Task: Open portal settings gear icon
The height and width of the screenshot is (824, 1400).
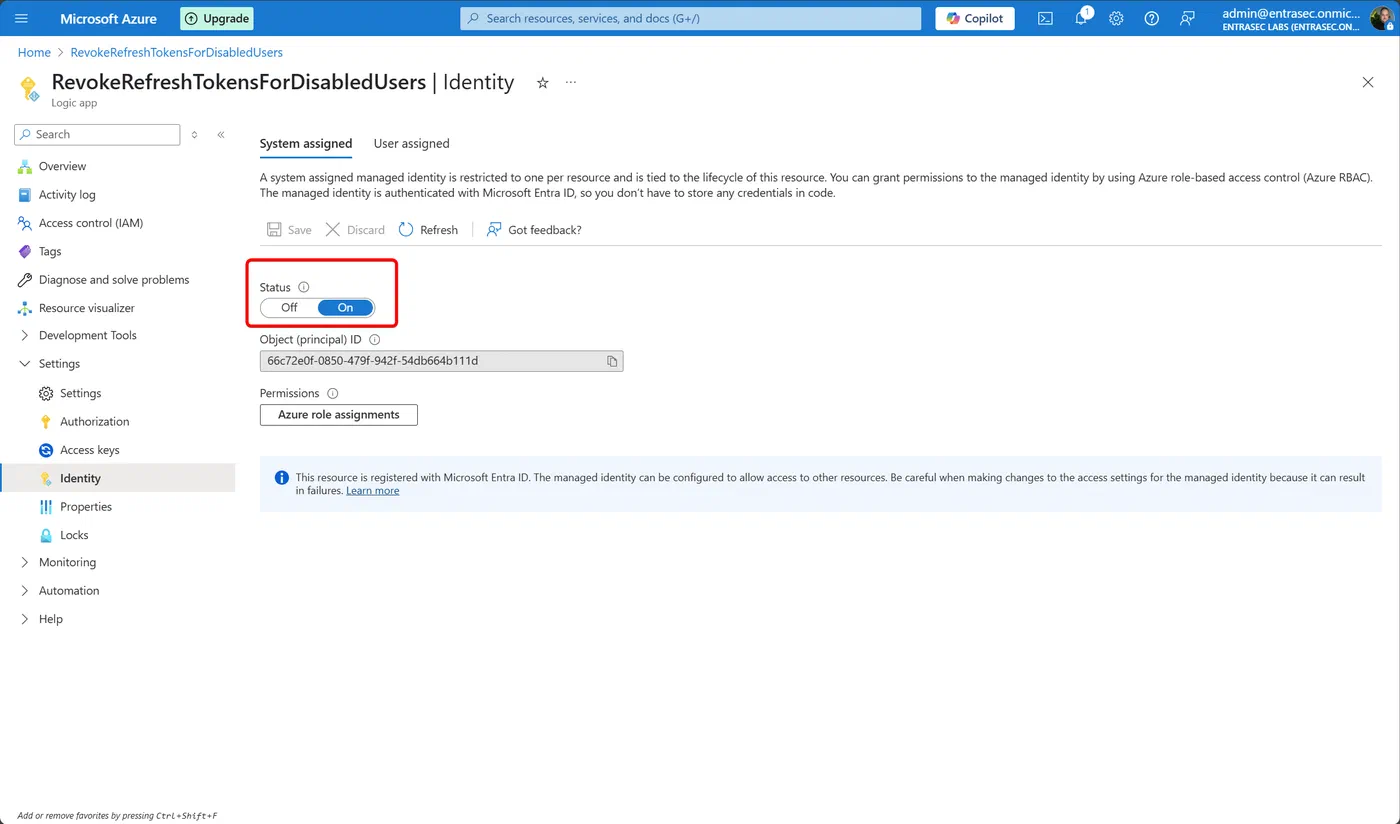Action: point(1116,18)
